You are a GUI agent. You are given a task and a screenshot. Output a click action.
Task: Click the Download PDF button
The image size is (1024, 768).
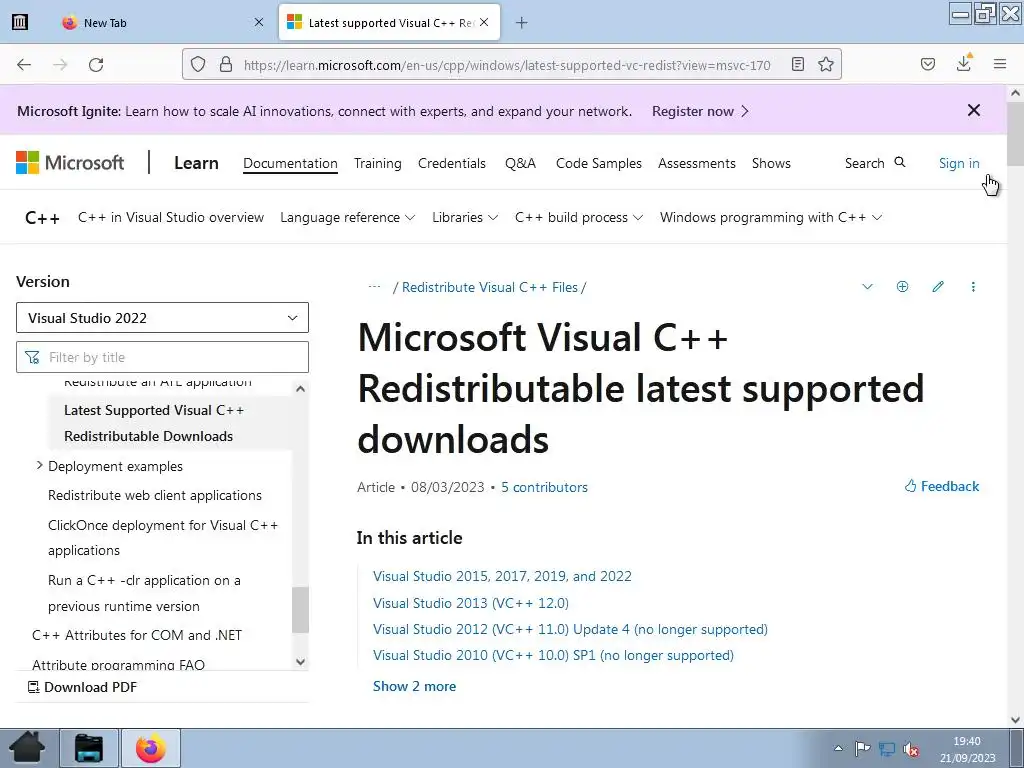pos(82,687)
